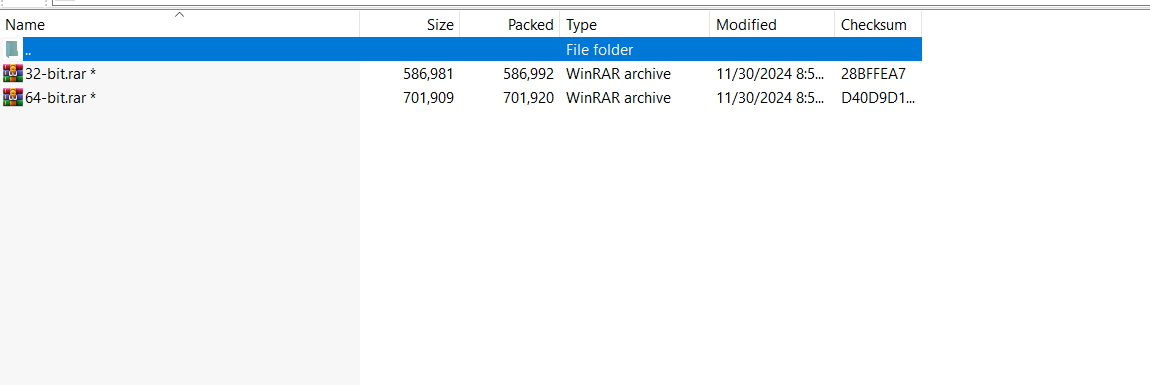Click the sort arrow above the Name column
1150x385 pixels.
coord(179,14)
